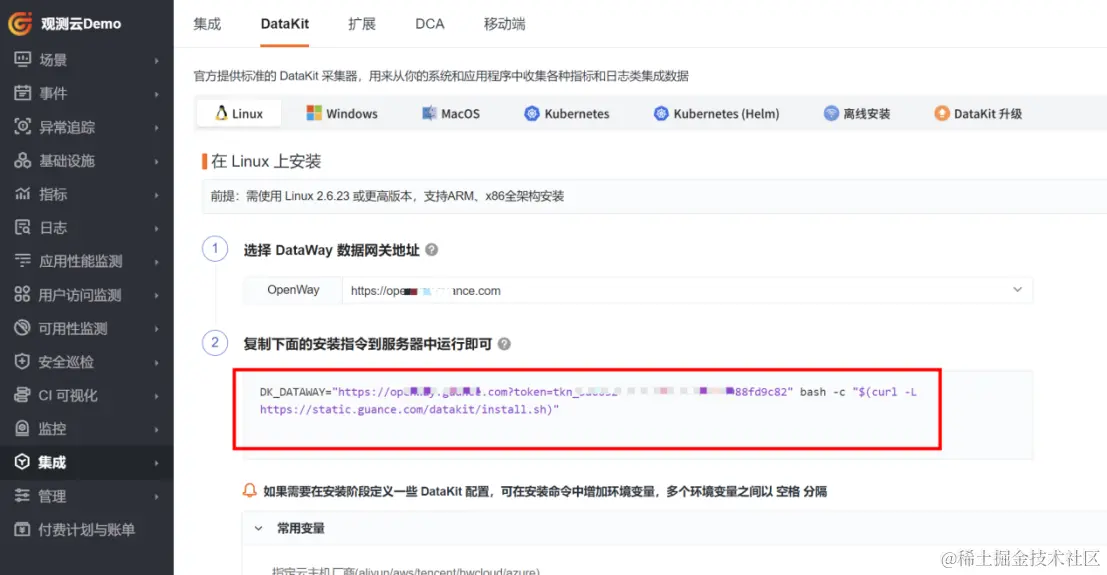Select the Kubernetes install tab label
The height and width of the screenshot is (575, 1107).
(x=576, y=114)
